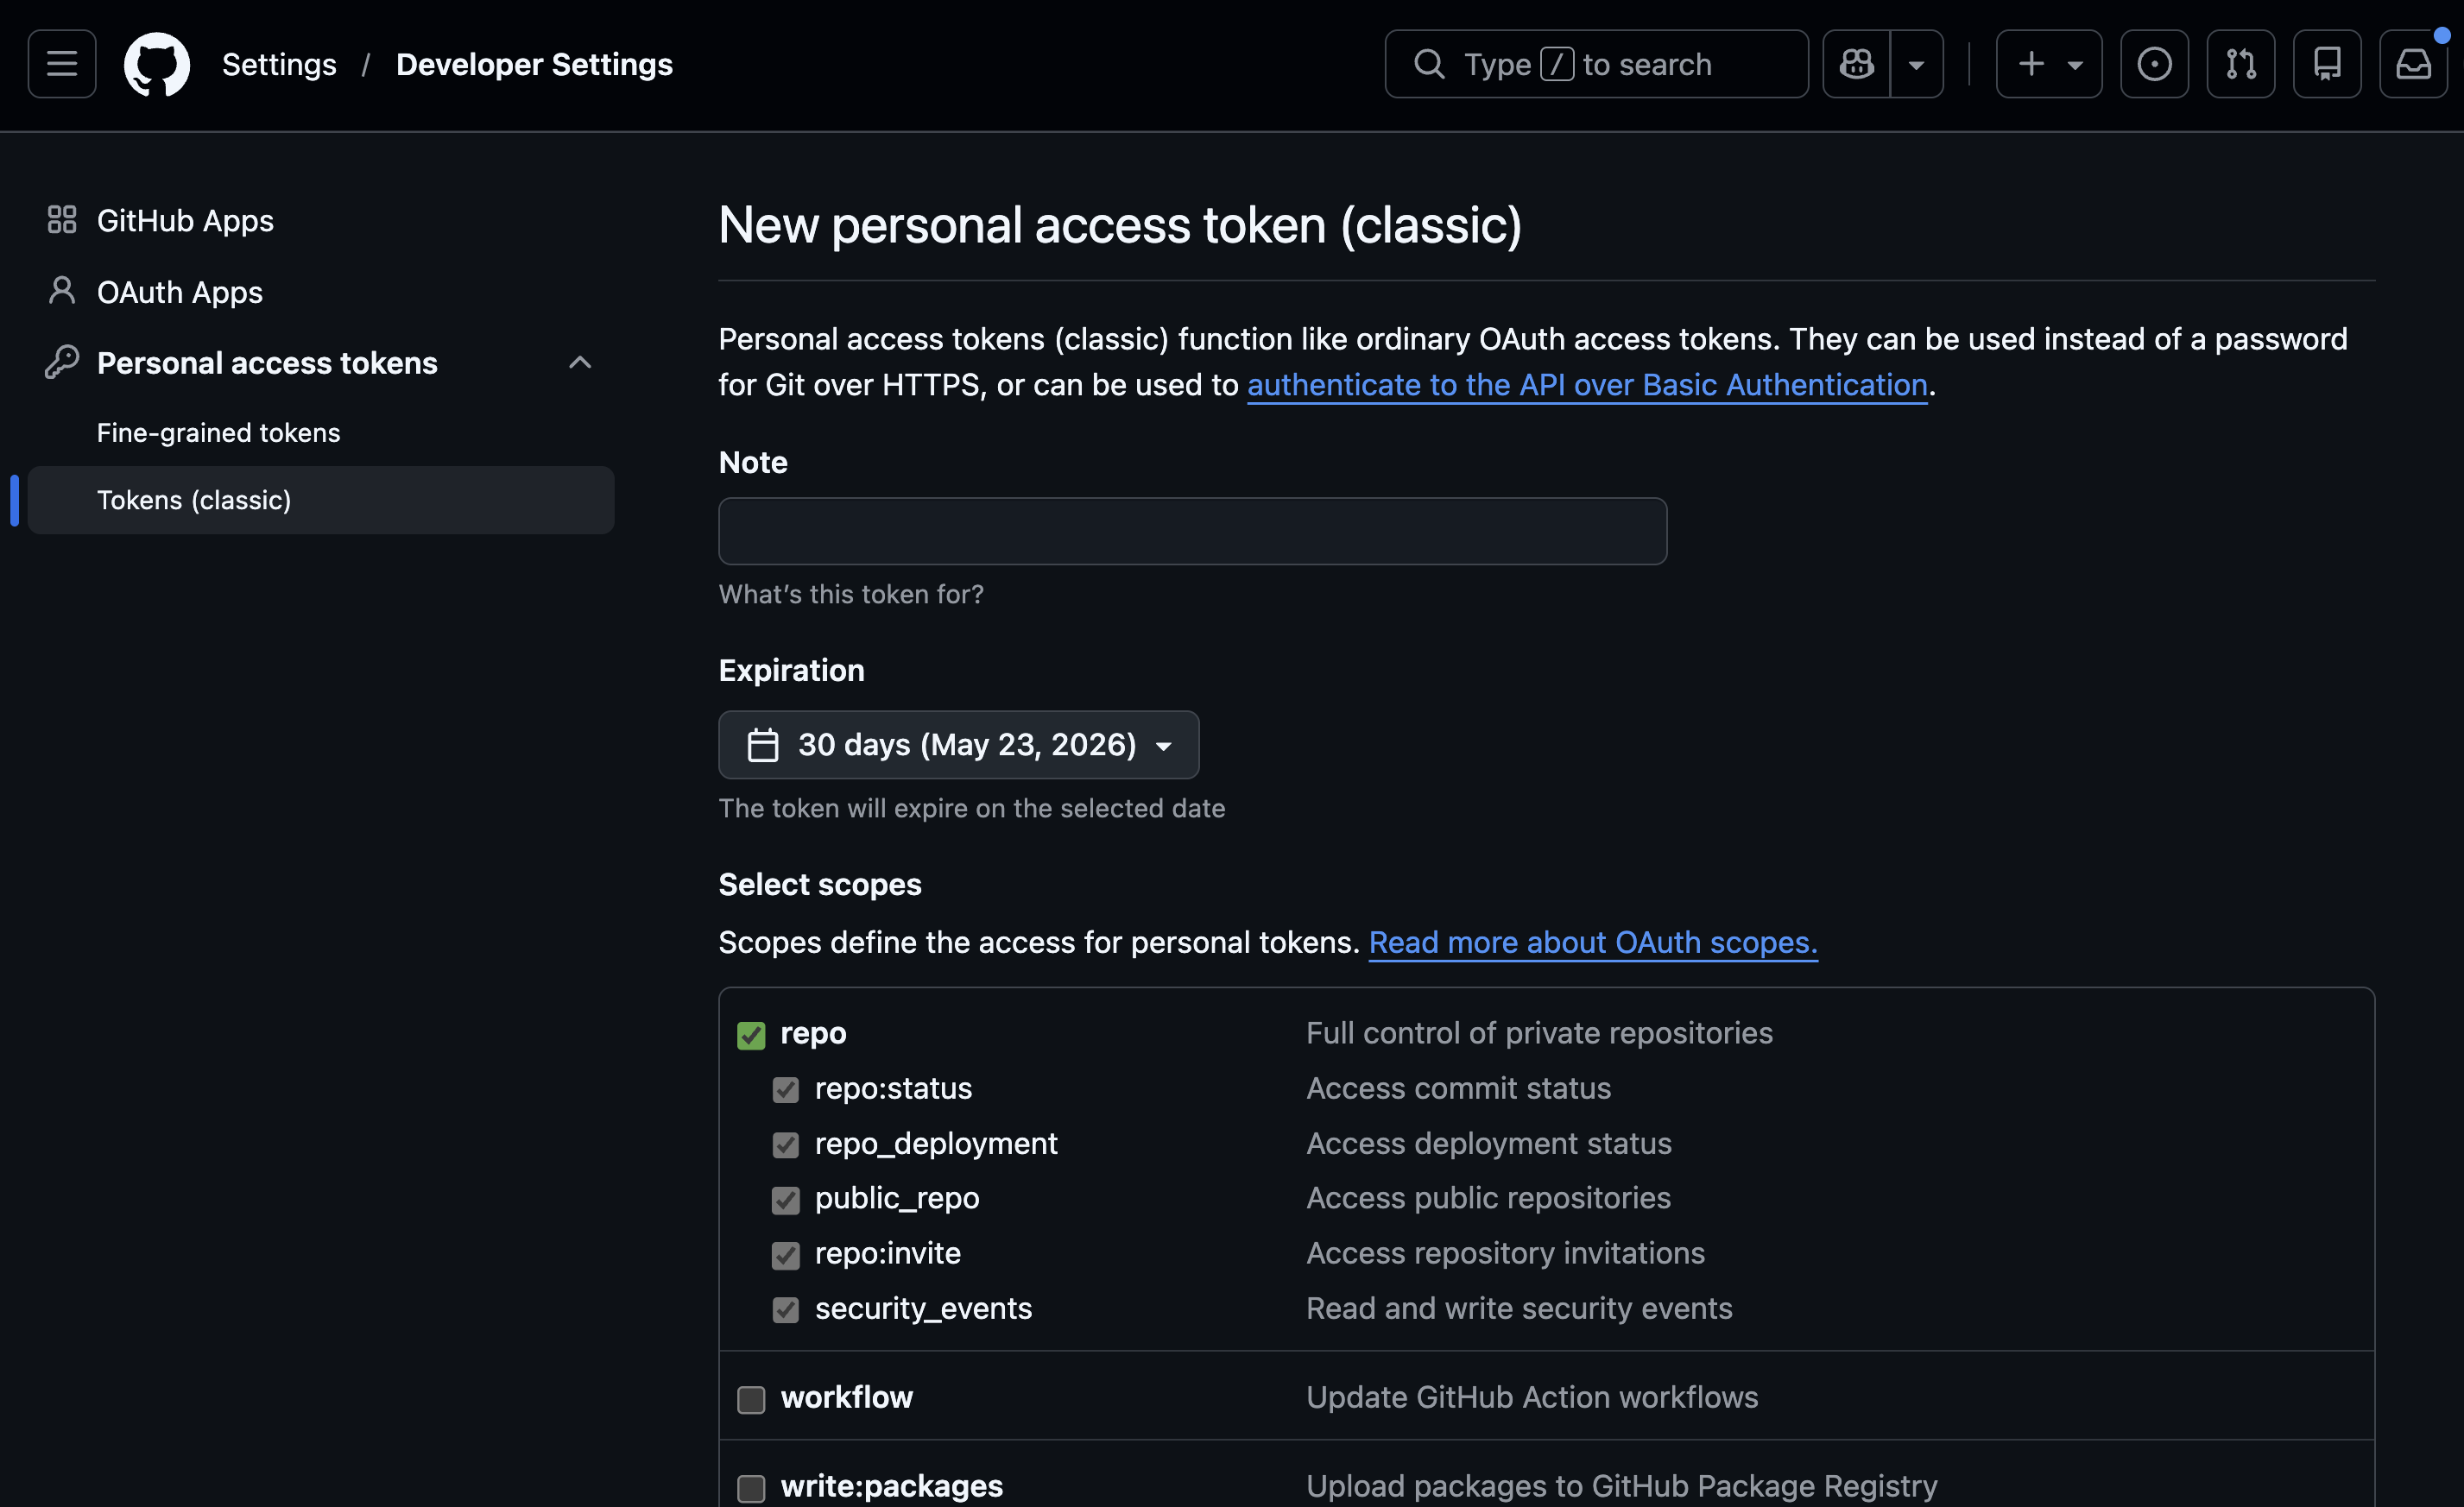
Task: Go to Fine-grained tokens
Action: (x=218, y=432)
